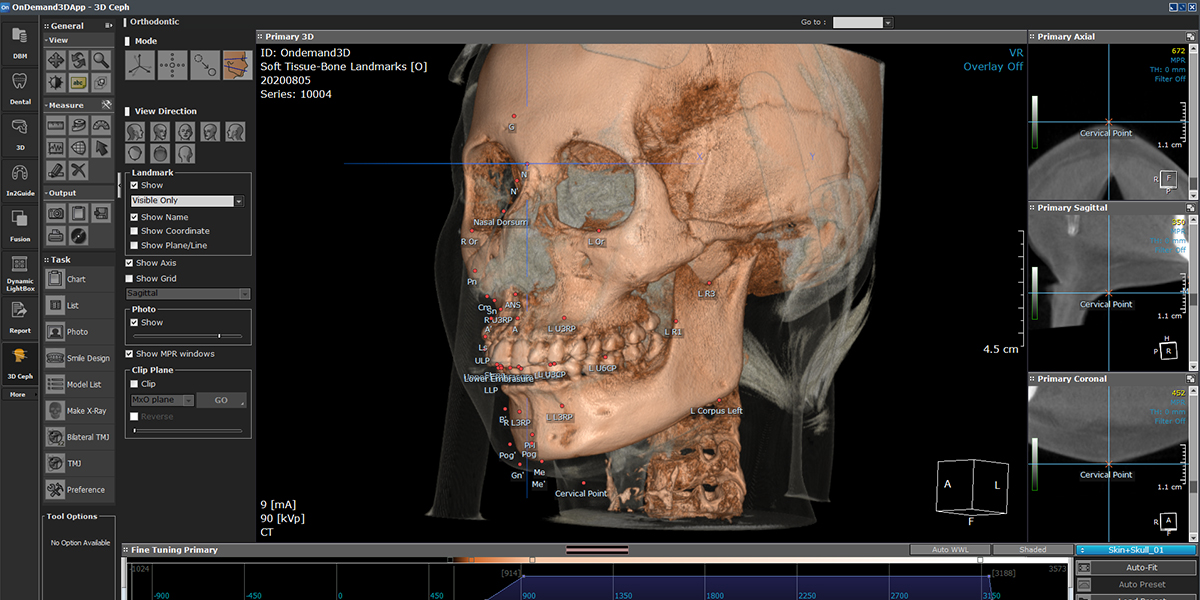The image size is (1200, 600).
Task: Enable the Show Coordinate checkbox
Action: tap(135, 231)
